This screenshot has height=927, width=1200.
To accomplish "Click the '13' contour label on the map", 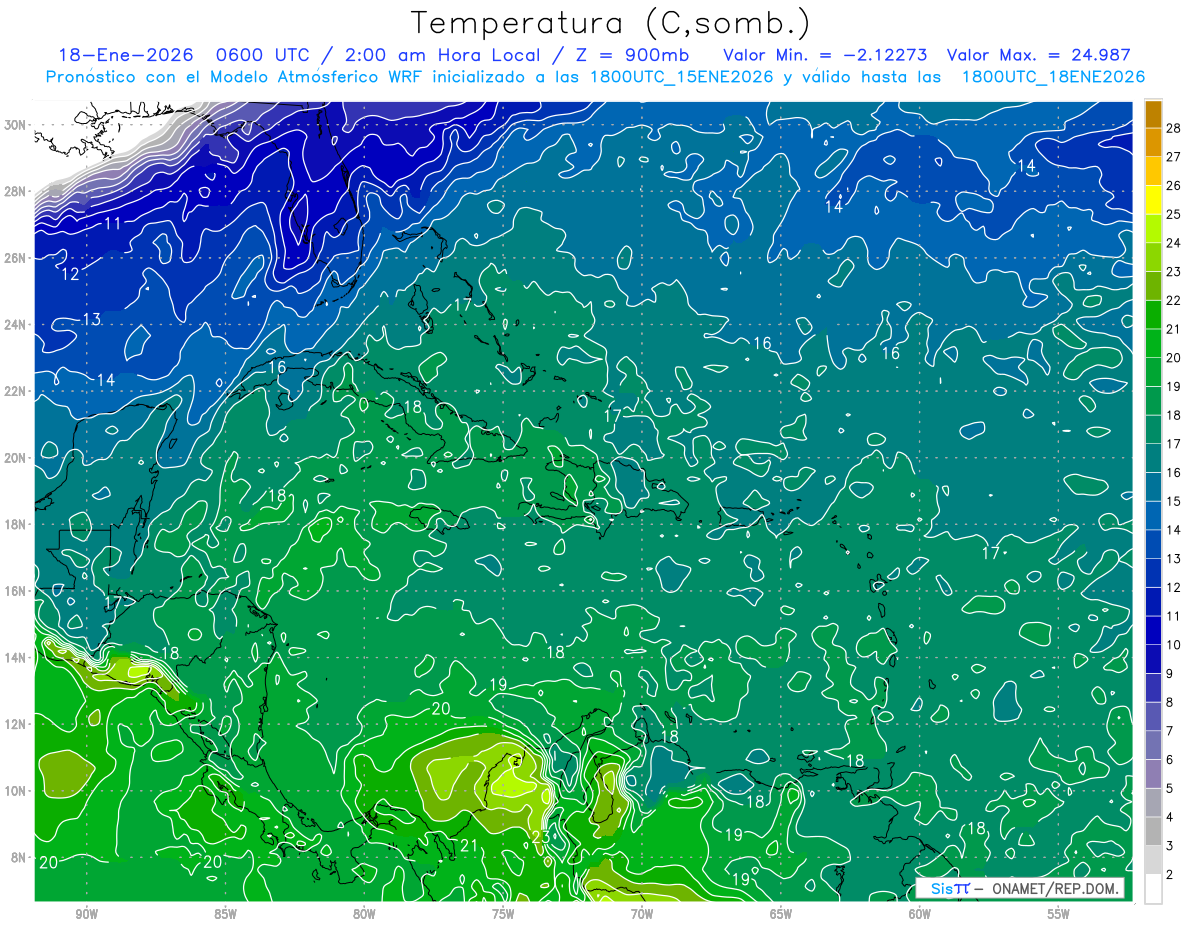I will click(x=91, y=319).
